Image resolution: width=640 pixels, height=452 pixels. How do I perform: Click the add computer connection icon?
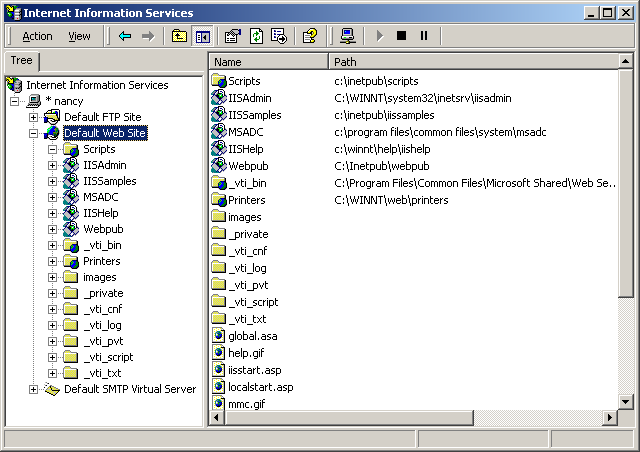coord(348,36)
